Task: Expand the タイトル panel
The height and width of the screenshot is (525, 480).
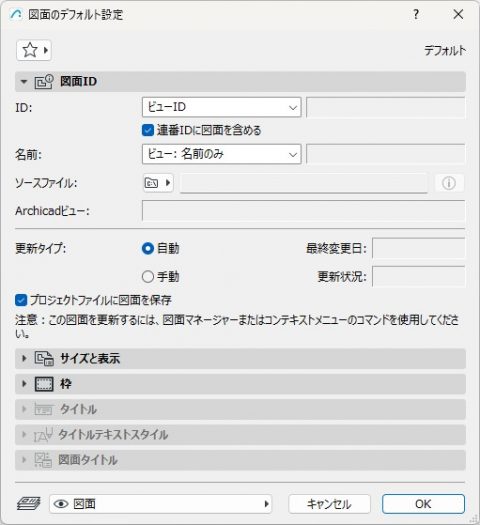Action: tap(240, 409)
